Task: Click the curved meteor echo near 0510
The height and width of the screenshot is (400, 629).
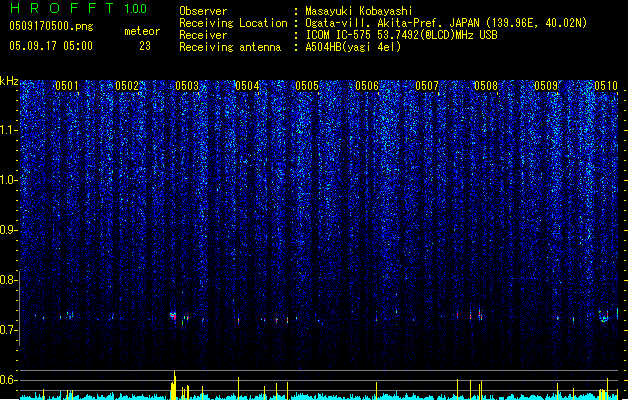Action: (x=604, y=317)
